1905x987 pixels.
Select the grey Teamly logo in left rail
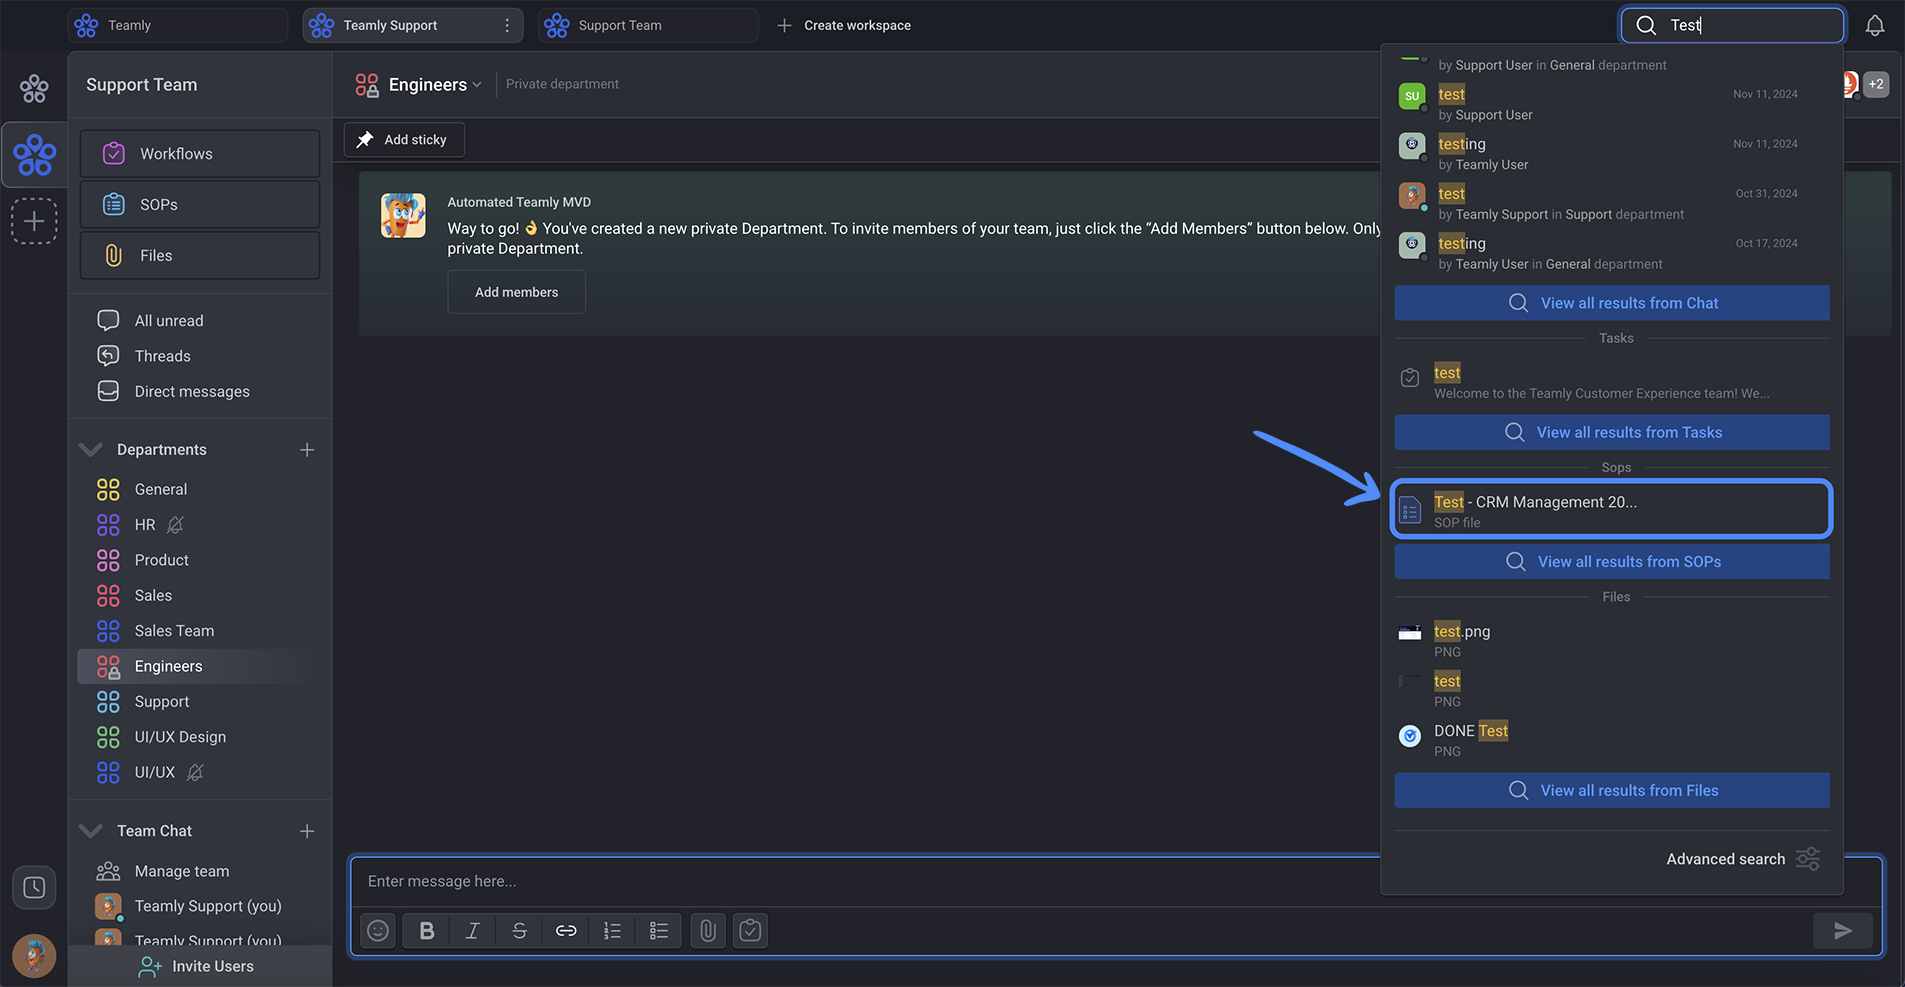(x=34, y=89)
